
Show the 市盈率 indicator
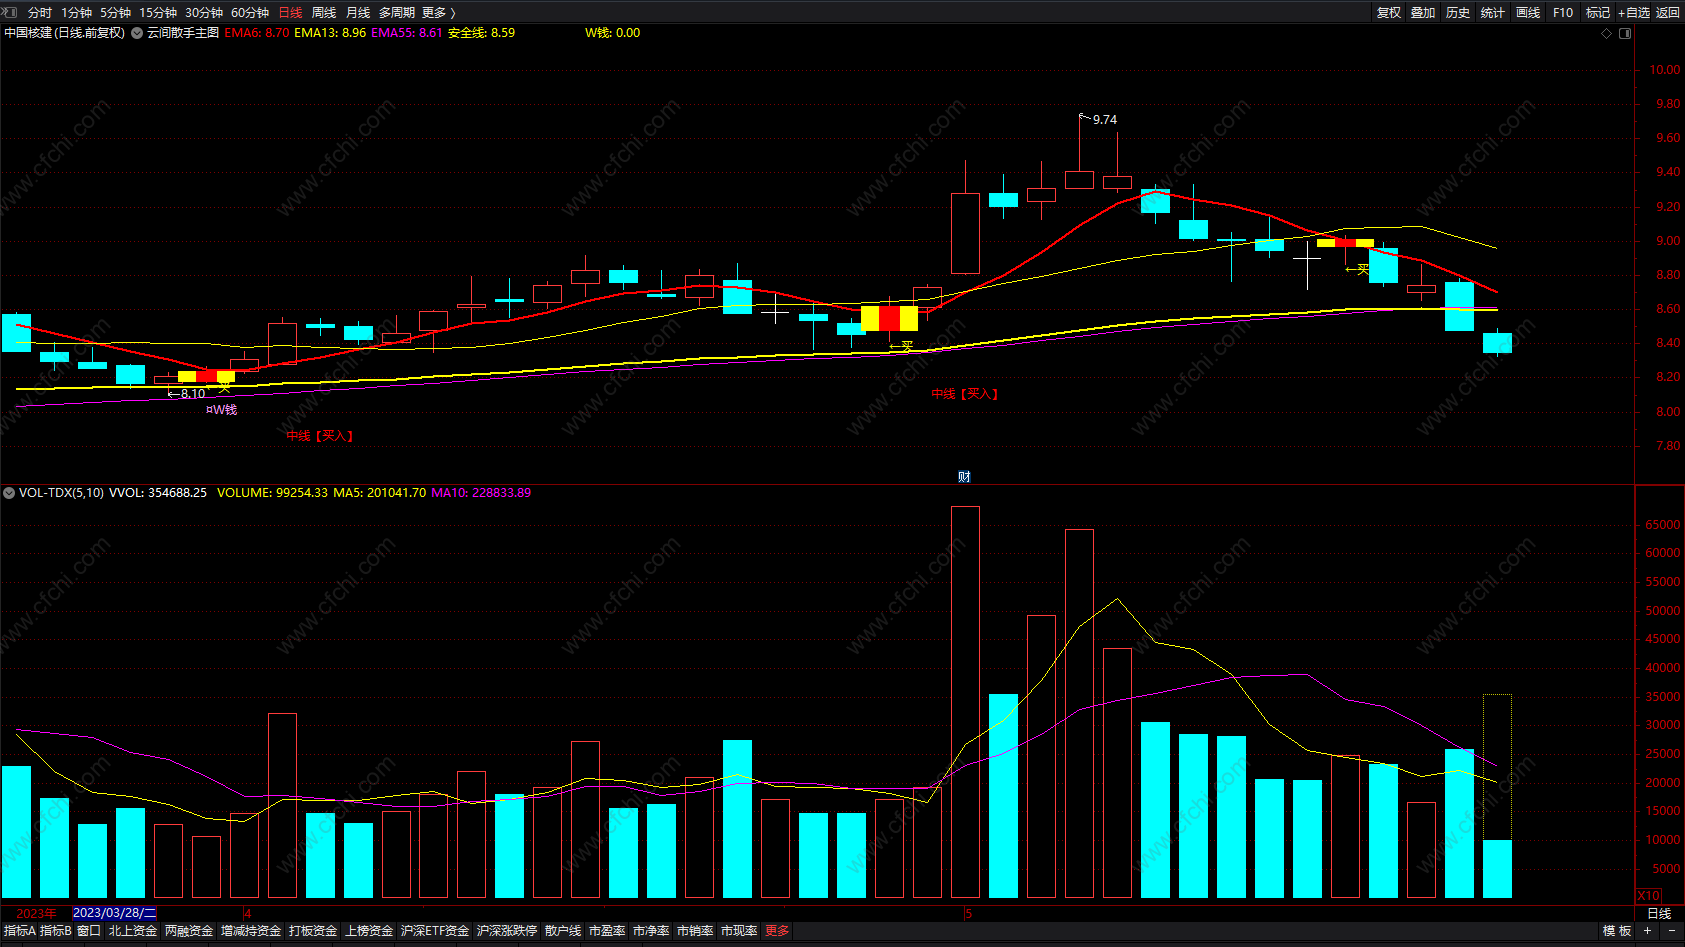coord(607,931)
